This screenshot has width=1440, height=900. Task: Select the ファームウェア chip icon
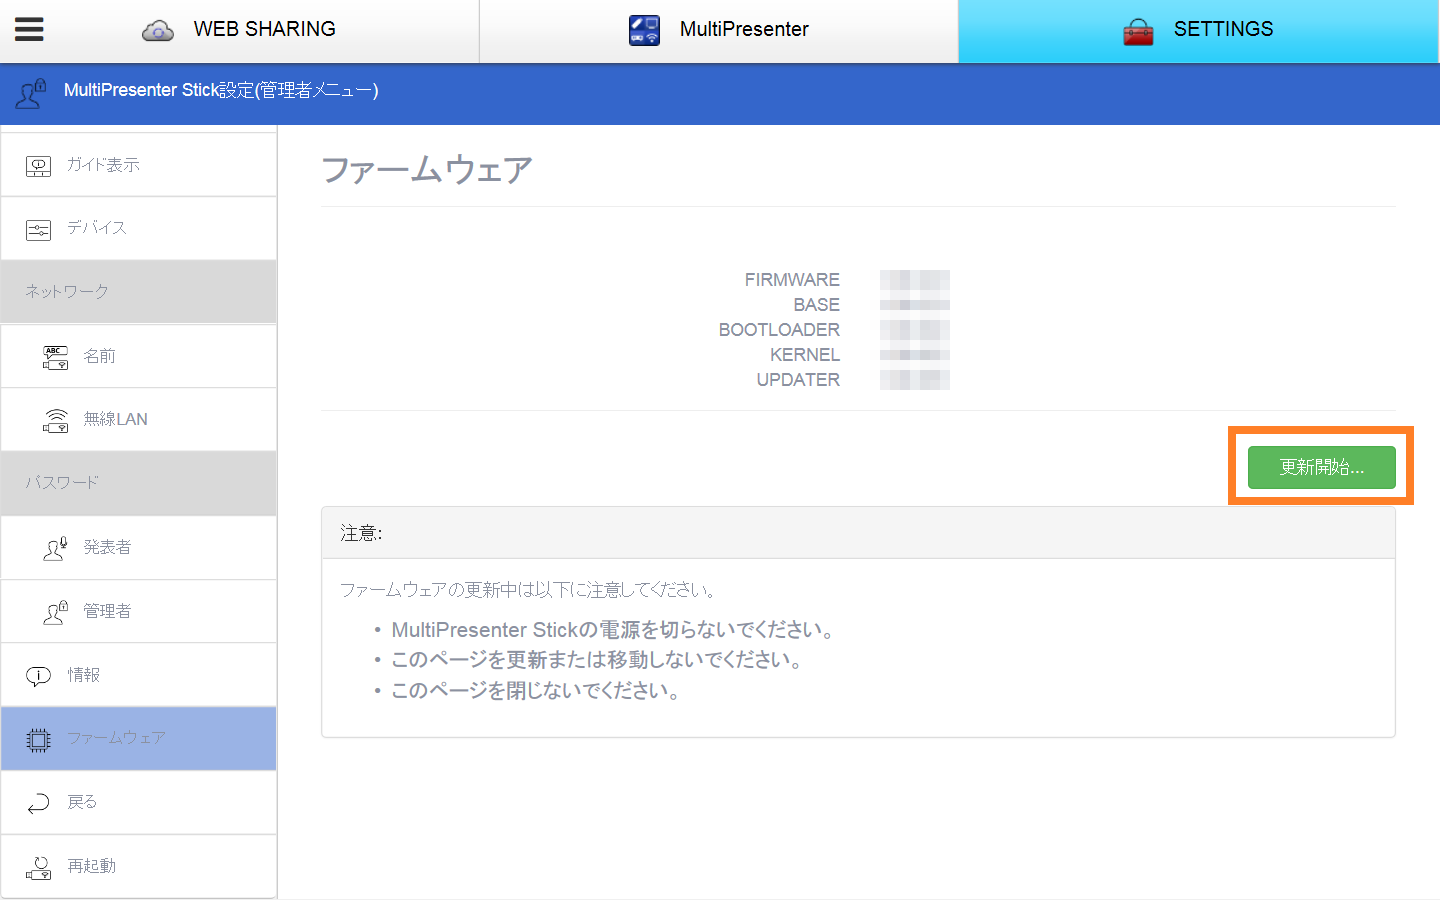point(38,738)
